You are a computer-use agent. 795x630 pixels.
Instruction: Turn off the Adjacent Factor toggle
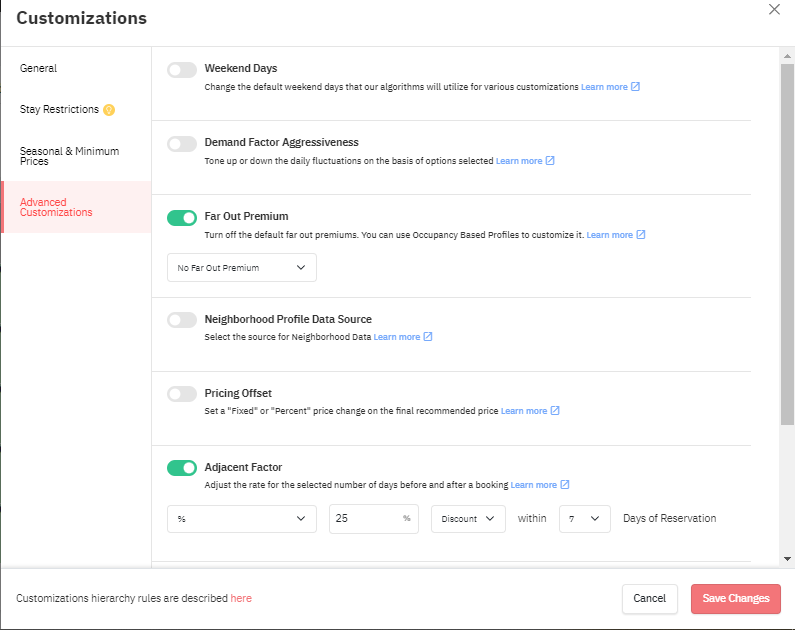pos(182,468)
